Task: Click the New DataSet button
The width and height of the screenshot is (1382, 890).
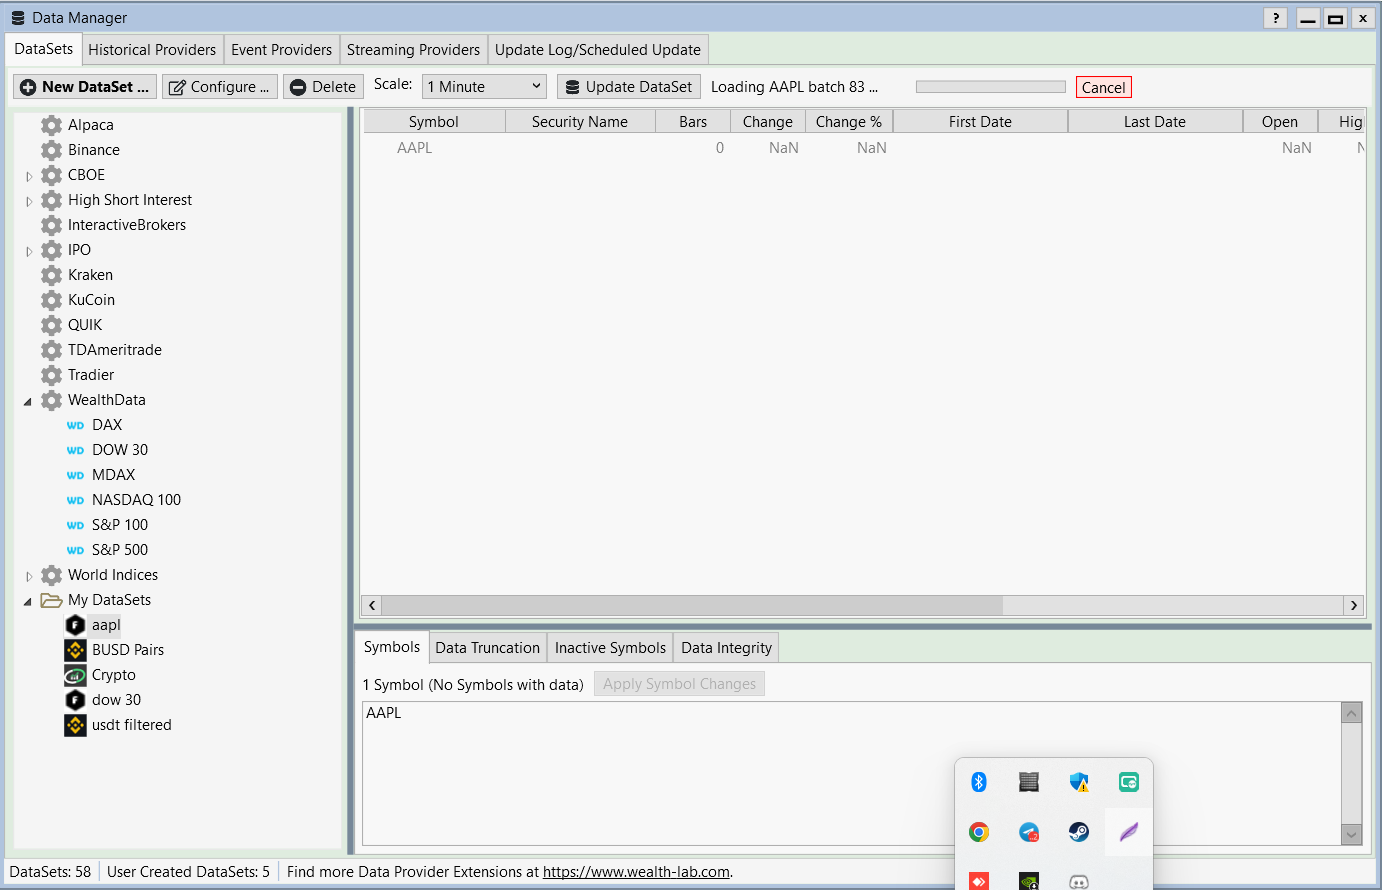Action: (85, 87)
